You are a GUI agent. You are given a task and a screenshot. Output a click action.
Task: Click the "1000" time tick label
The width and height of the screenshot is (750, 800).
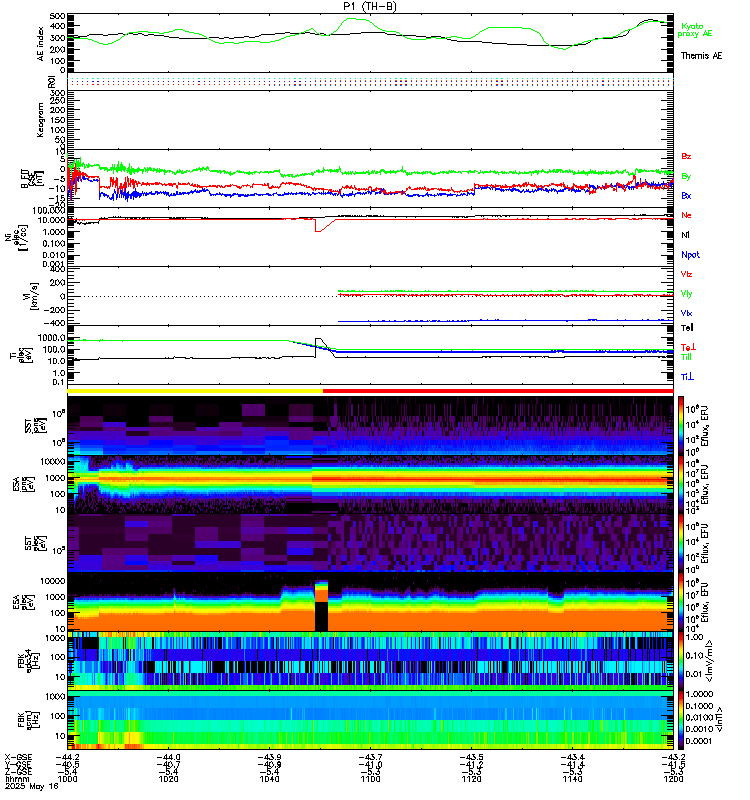click(x=67, y=779)
